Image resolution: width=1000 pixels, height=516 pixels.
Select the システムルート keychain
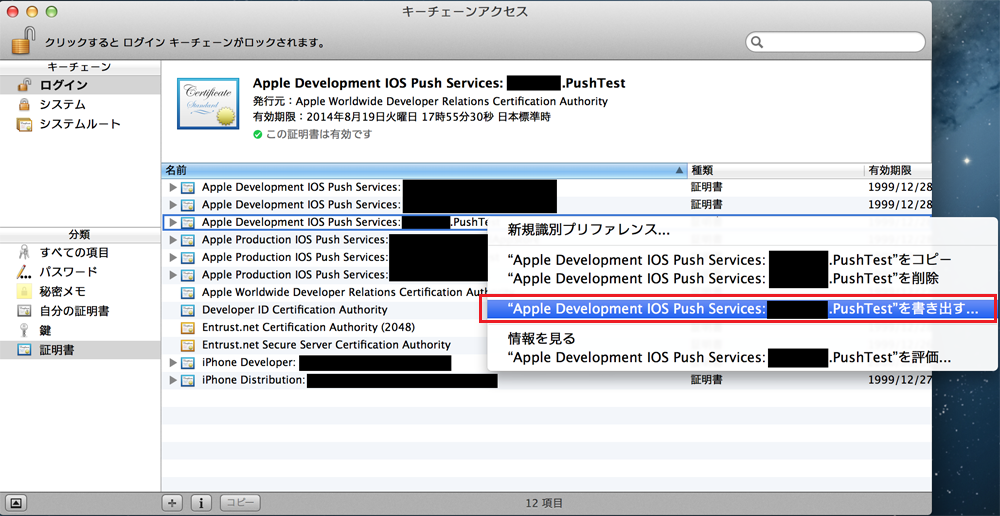click(80, 124)
